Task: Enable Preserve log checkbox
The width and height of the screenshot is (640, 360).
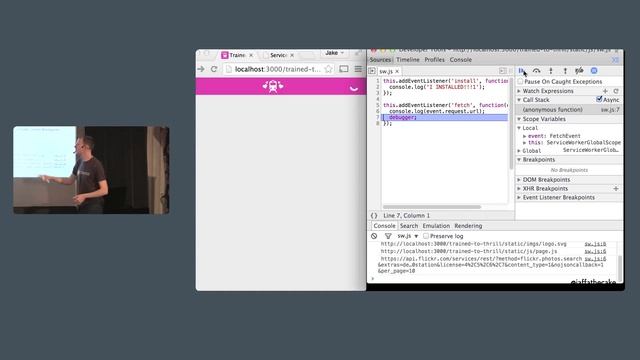Action: pos(426,236)
